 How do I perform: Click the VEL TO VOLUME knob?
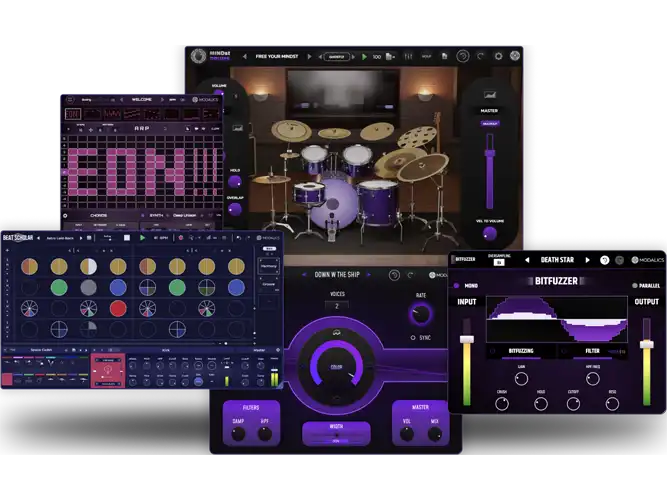(490, 233)
